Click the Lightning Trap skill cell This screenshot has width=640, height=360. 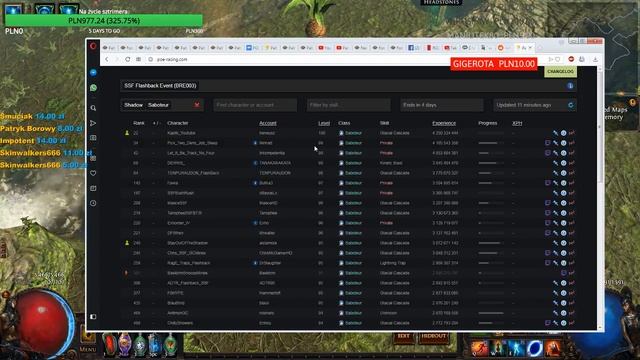392,263
